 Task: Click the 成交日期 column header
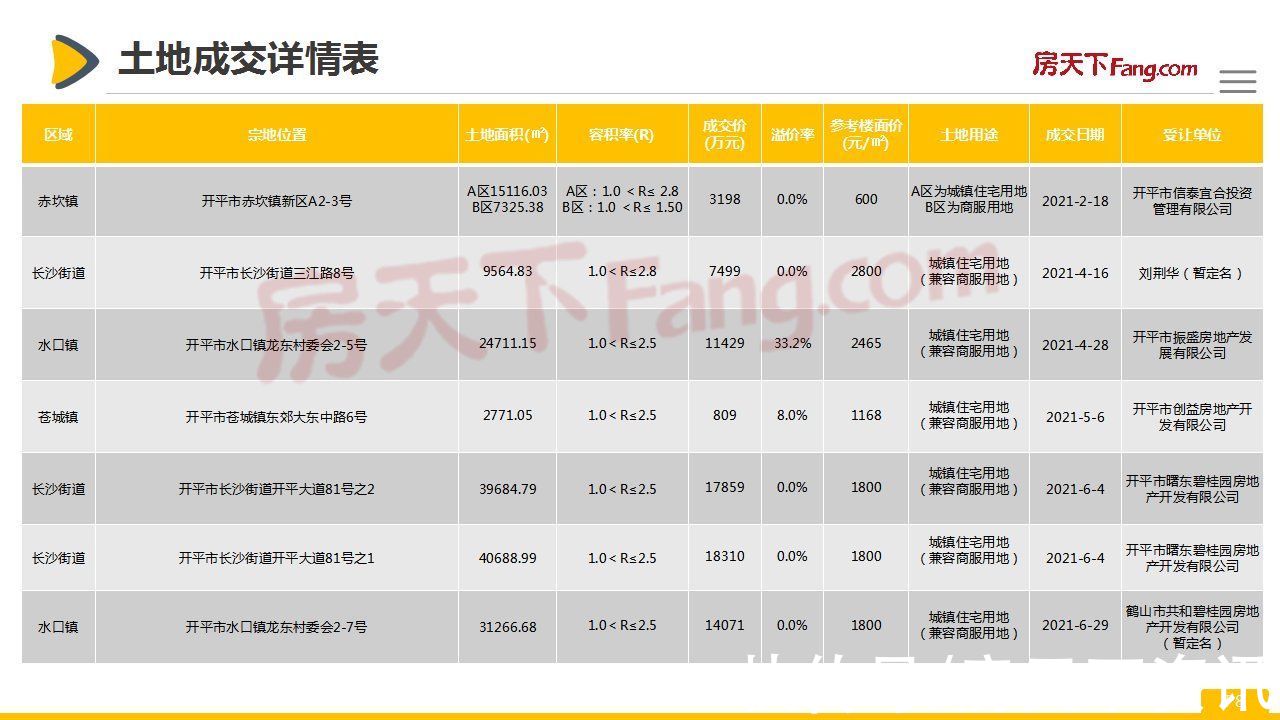[x=1075, y=134]
